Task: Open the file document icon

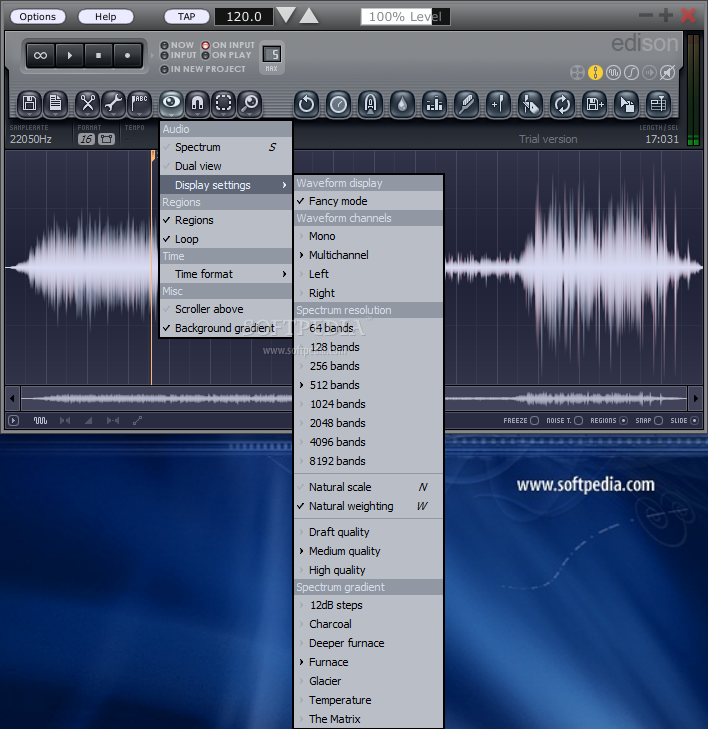Action: click(x=55, y=104)
